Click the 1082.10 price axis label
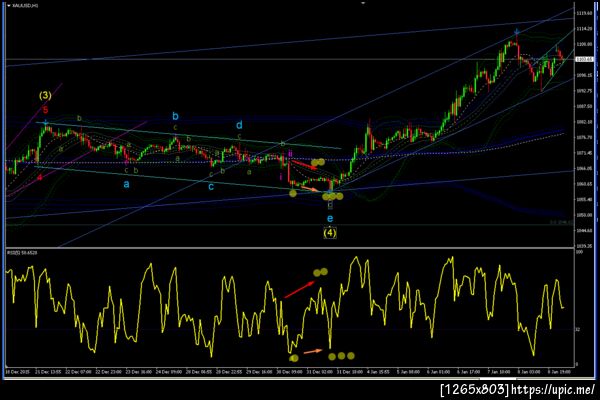 pyautogui.click(x=584, y=122)
